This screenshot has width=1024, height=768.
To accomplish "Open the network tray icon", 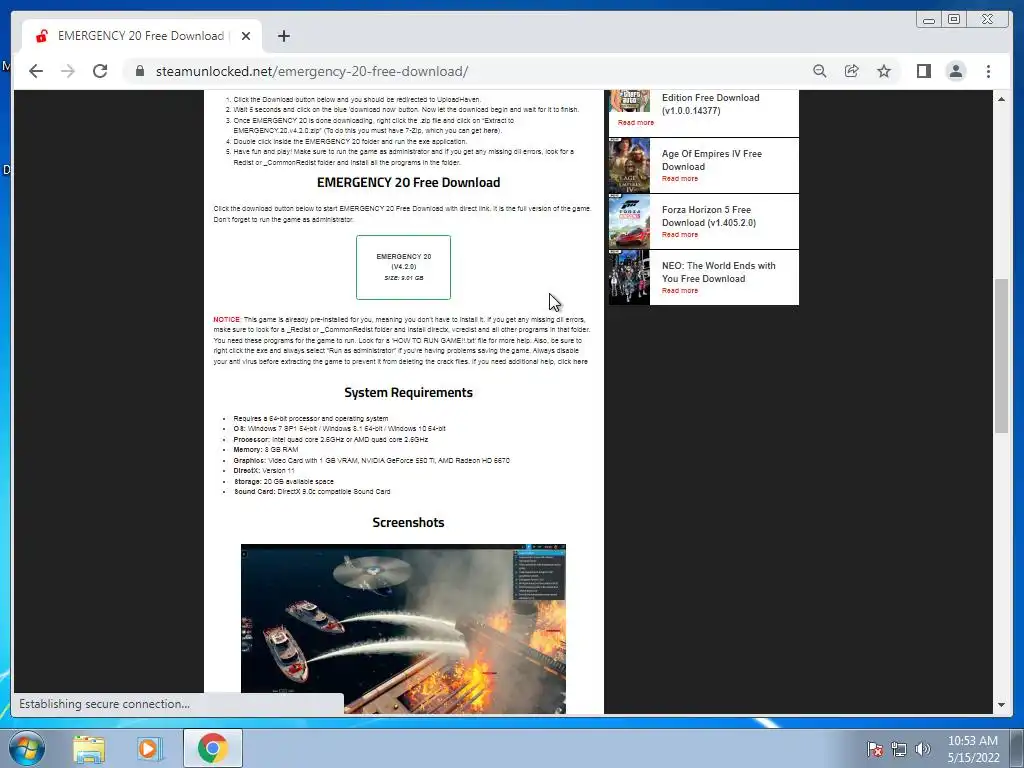I will tap(899, 749).
